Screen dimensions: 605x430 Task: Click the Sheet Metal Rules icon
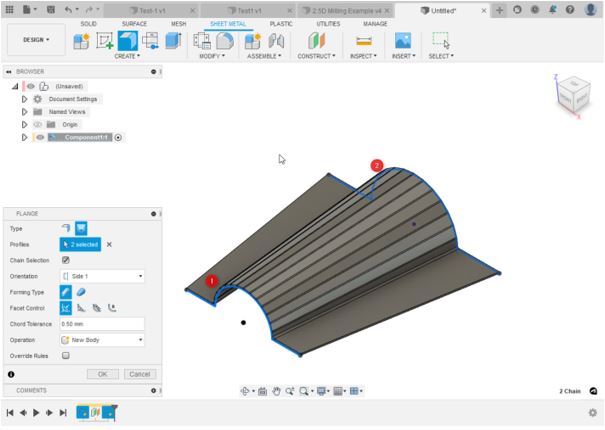pyautogui.click(x=201, y=41)
